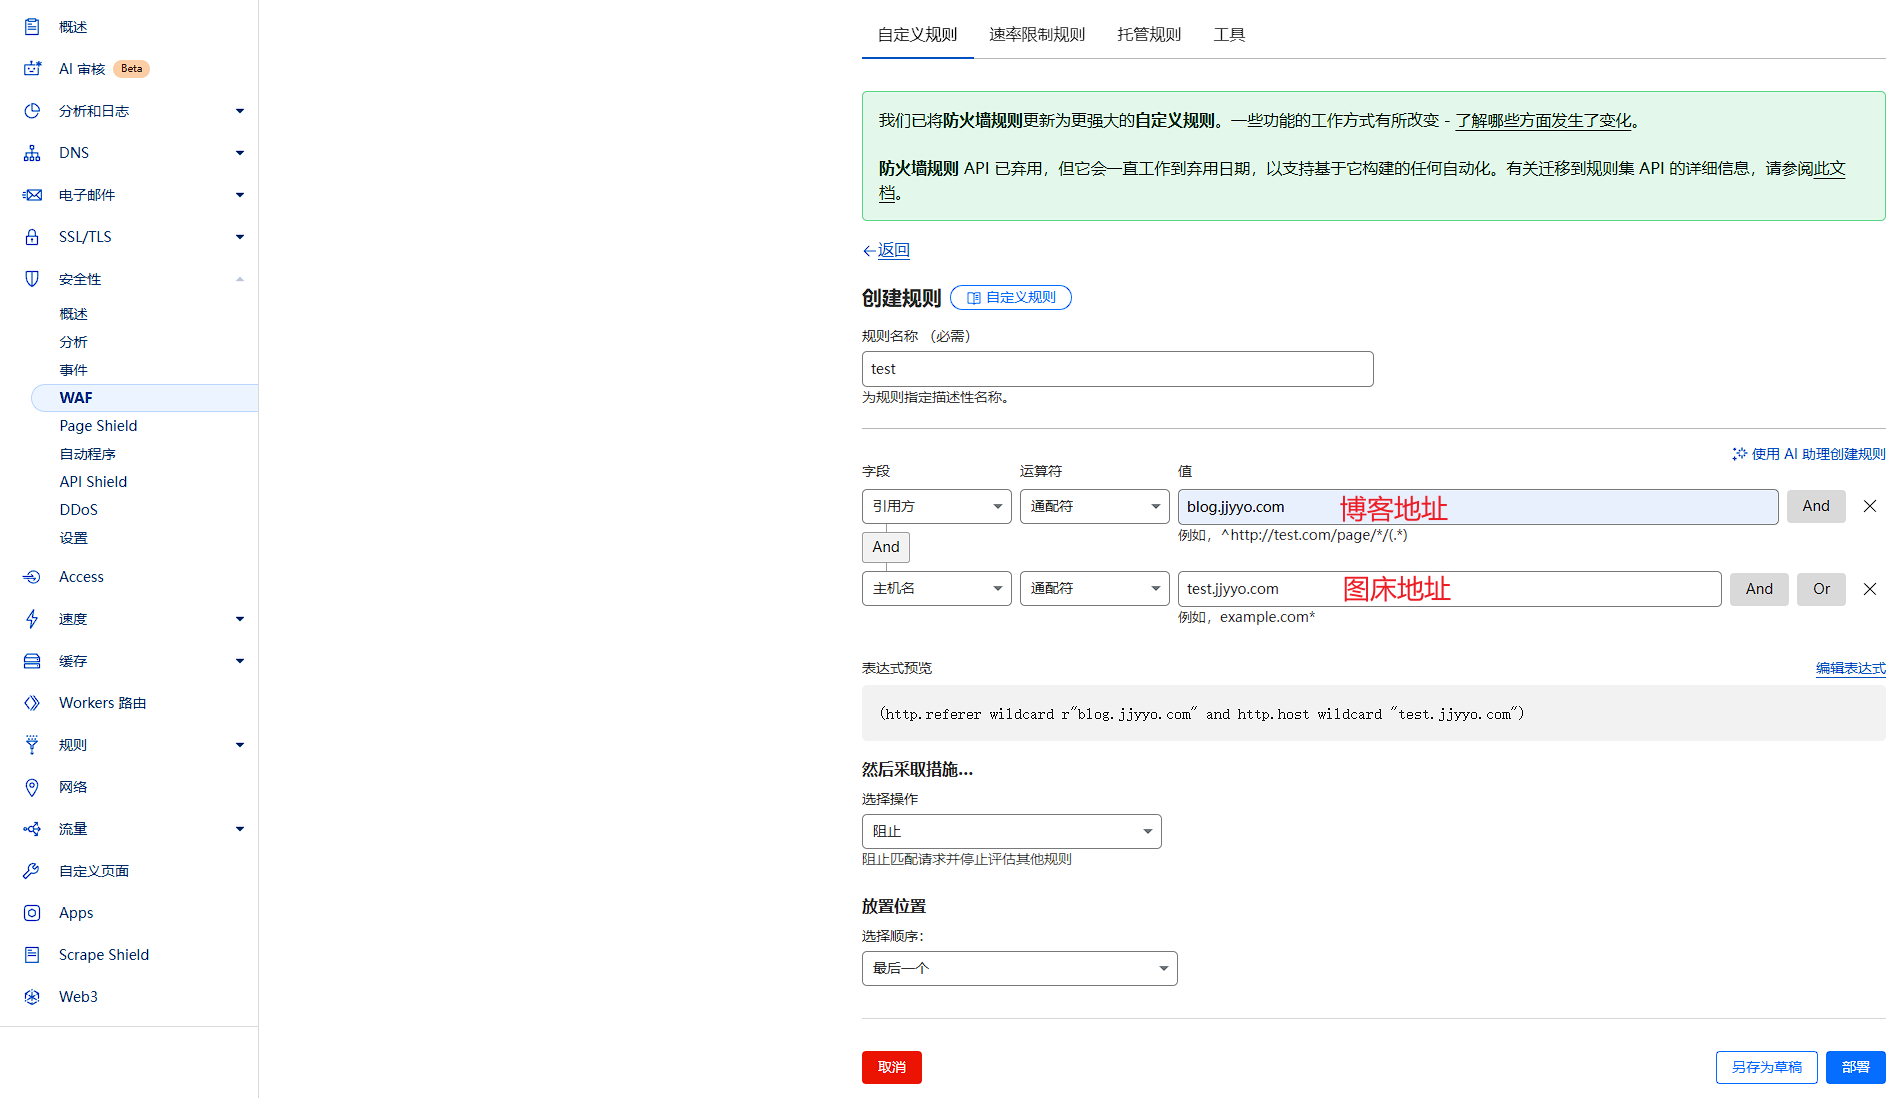This screenshot has width=1902, height=1098.
Task: Click the Web3 icon in sidebar
Action: pyautogui.click(x=32, y=997)
